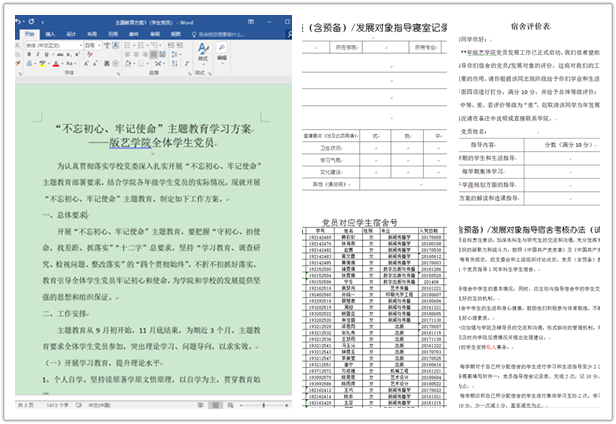Click the page count in status bar

pos(26,405)
